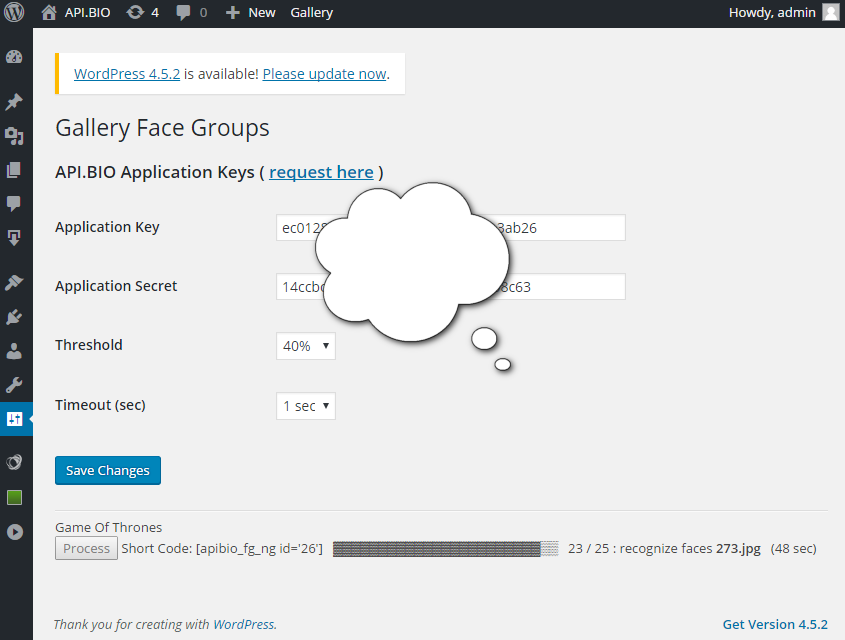The image size is (845, 640).
Task: Follow the WordPress 4.5.2 link
Action: tap(127, 74)
